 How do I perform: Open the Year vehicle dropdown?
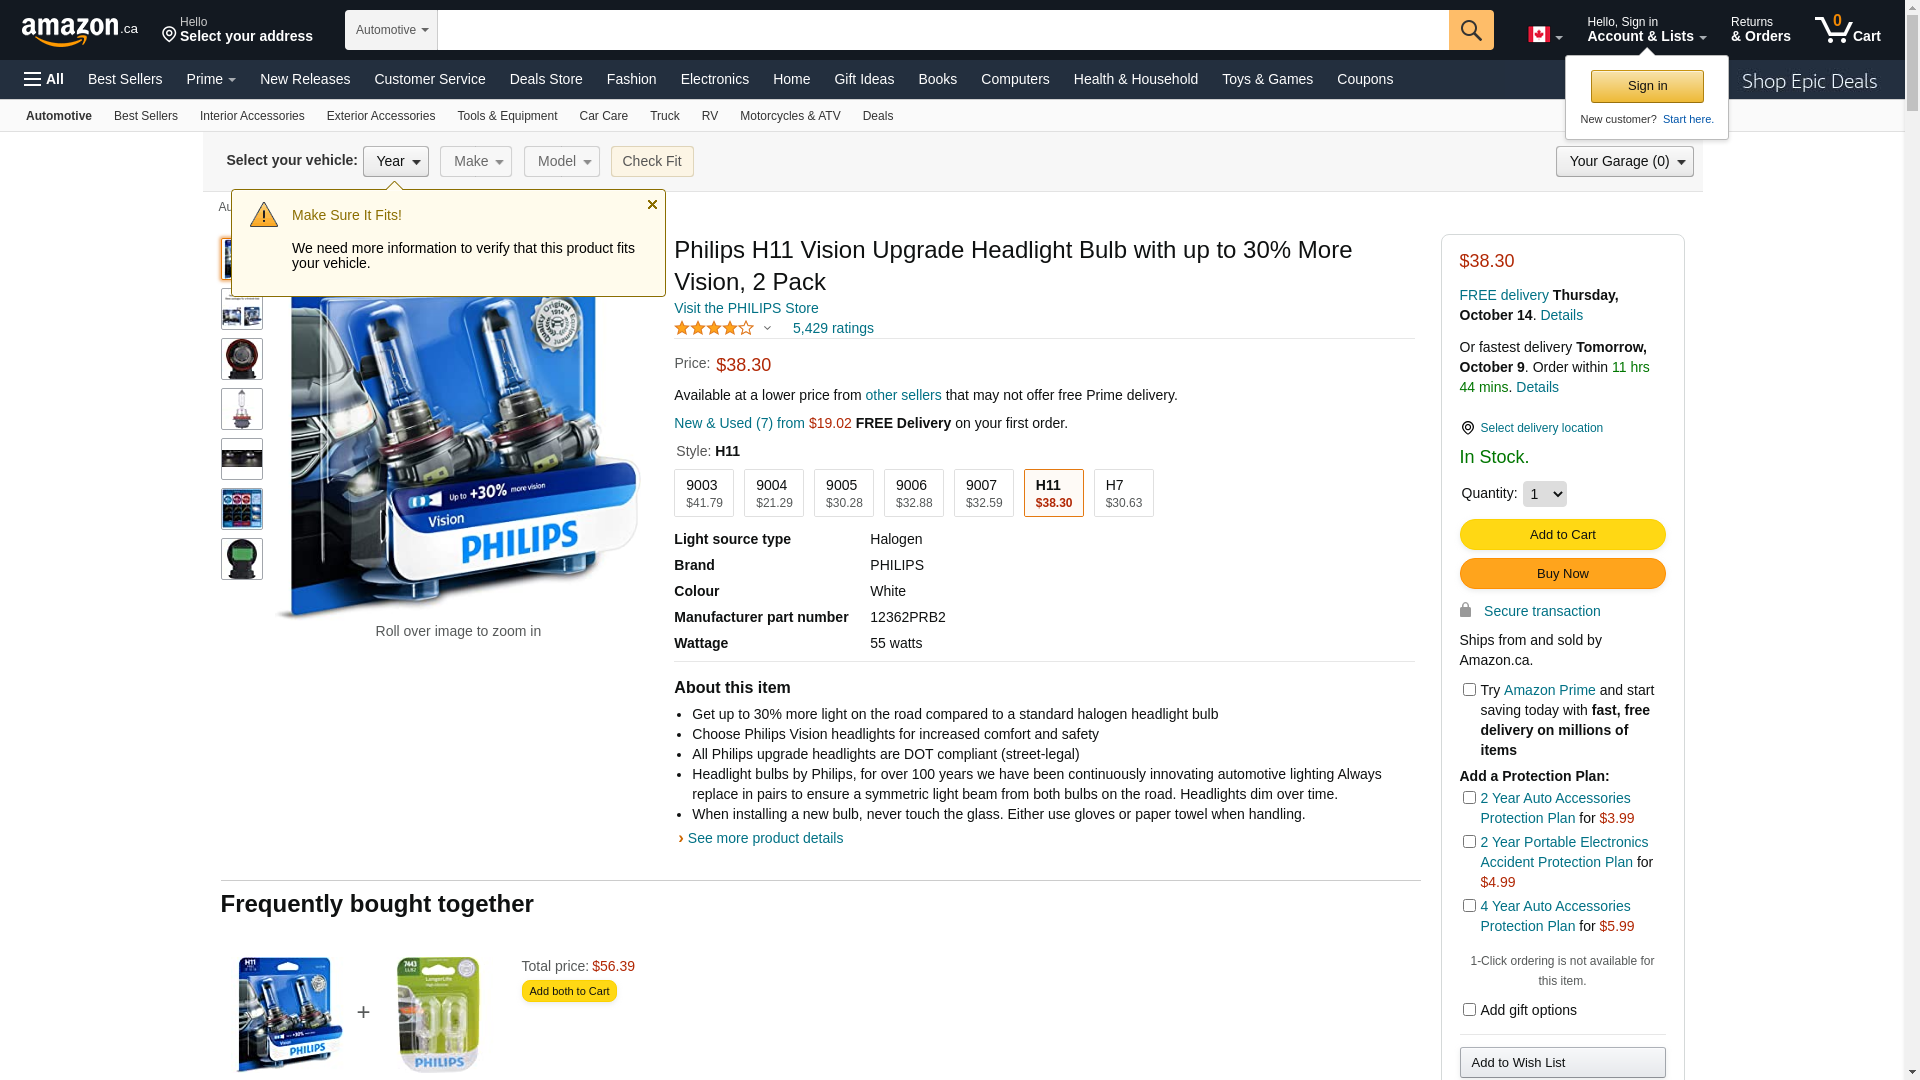(396, 161)
